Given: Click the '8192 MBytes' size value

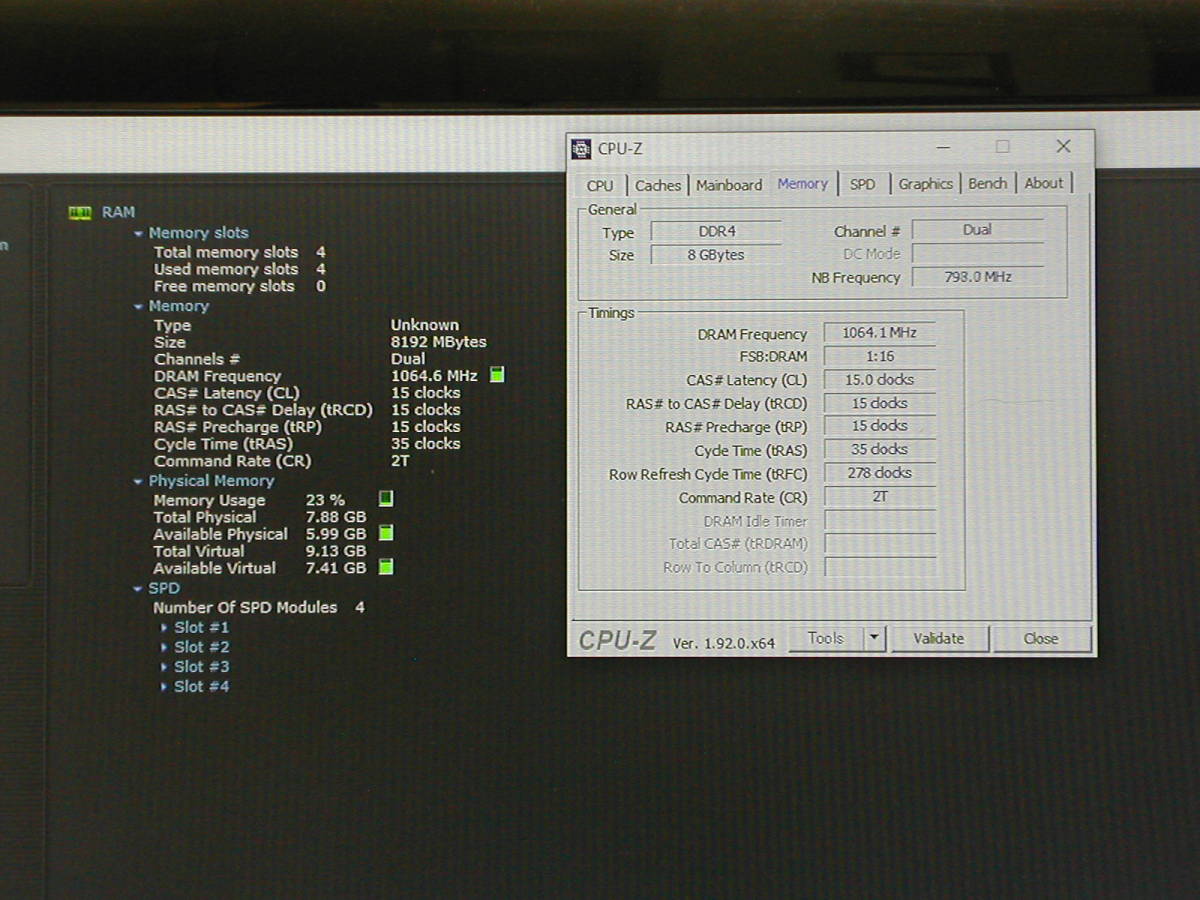Looking at the screenshot, I should [438, 342].
